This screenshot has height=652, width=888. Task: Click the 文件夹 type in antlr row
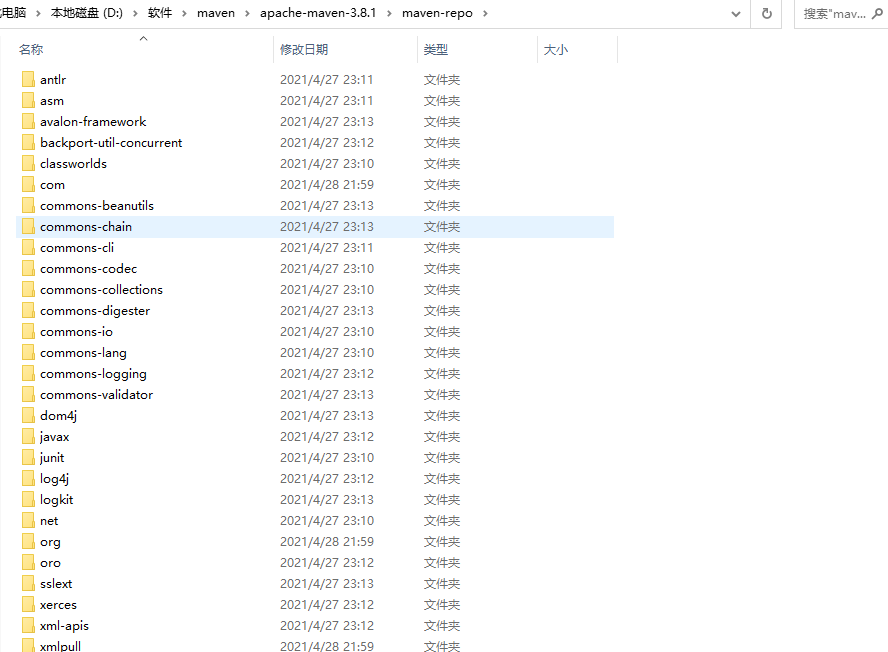click(442, 80)
